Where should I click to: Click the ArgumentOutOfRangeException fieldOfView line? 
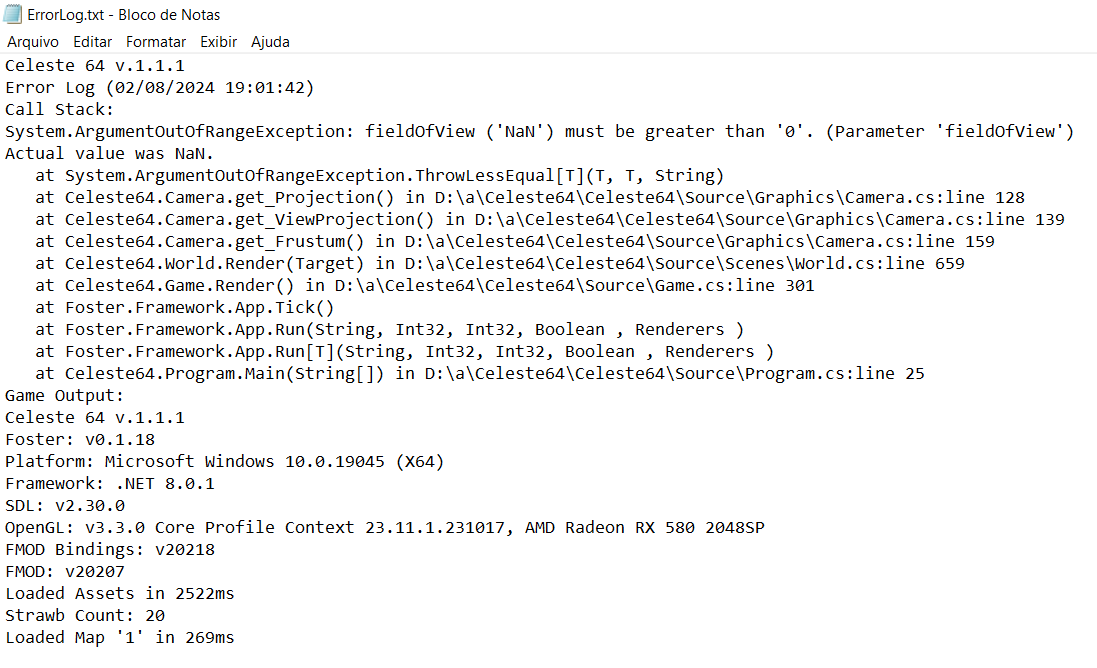pyautogui.click(x=539, y=132)
